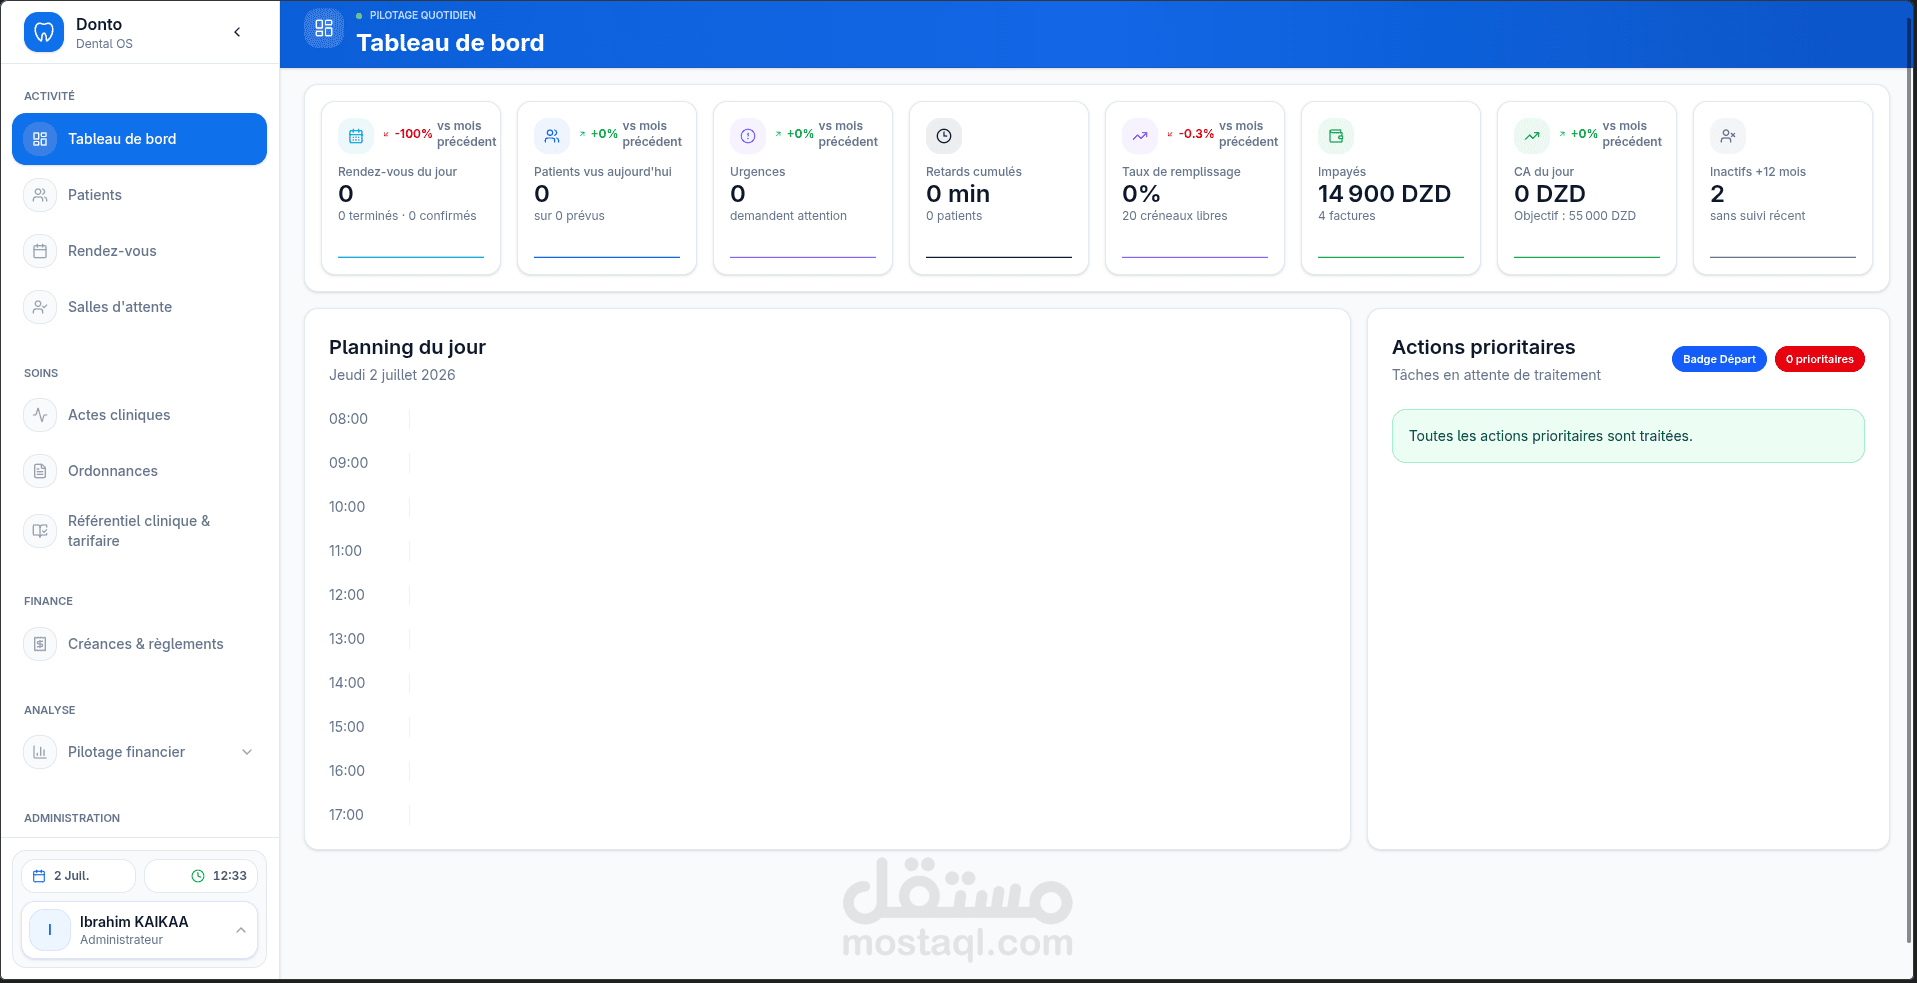This screenshot has height=983, width=1917.
Task: Click the Salles d'attente person icon
Action: pyautogui.click(x=40, y=307)
